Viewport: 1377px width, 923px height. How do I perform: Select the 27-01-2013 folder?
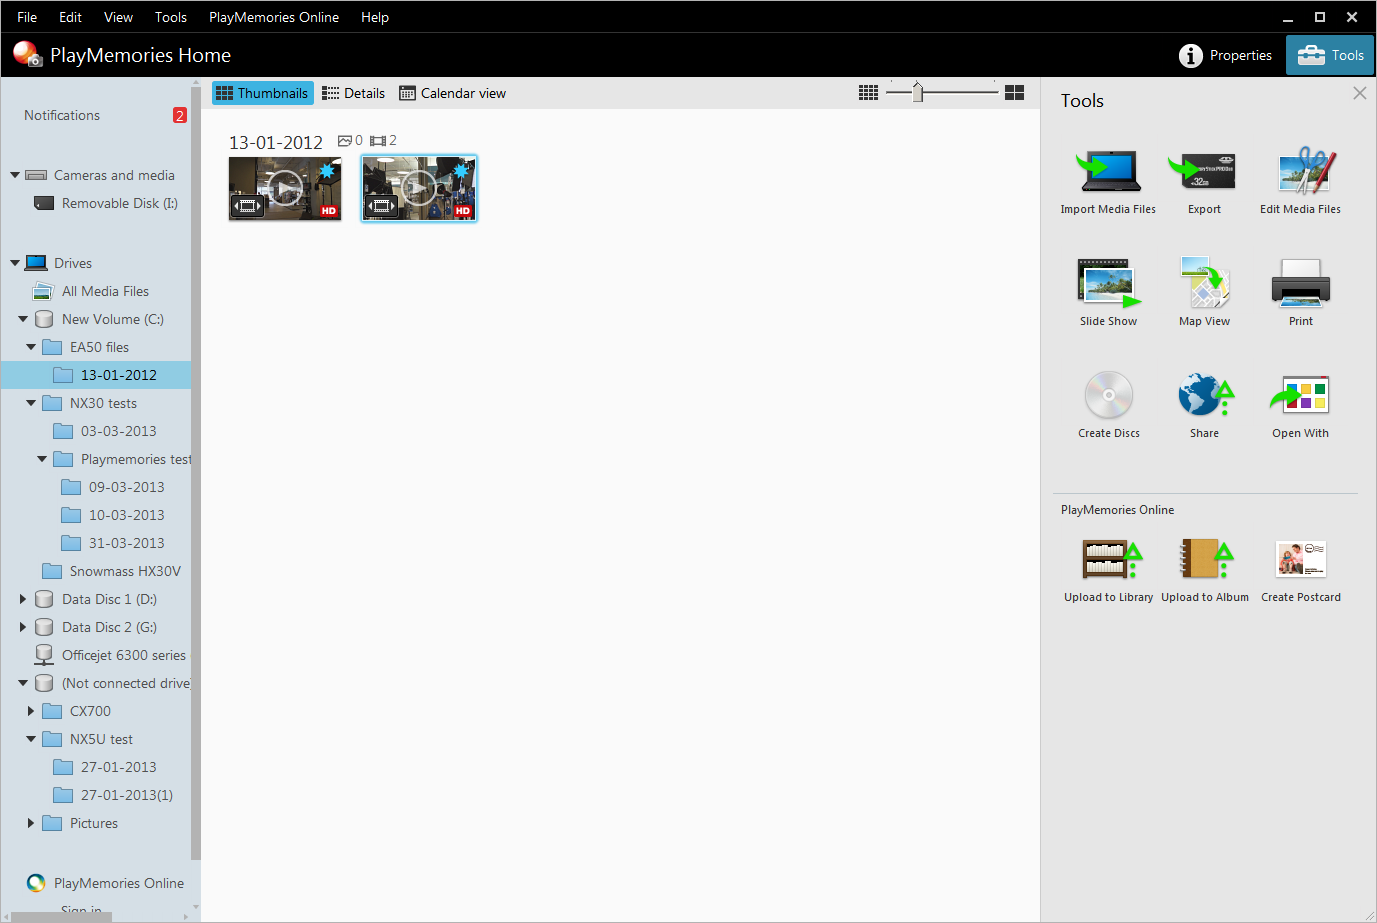tap(105, 767)
